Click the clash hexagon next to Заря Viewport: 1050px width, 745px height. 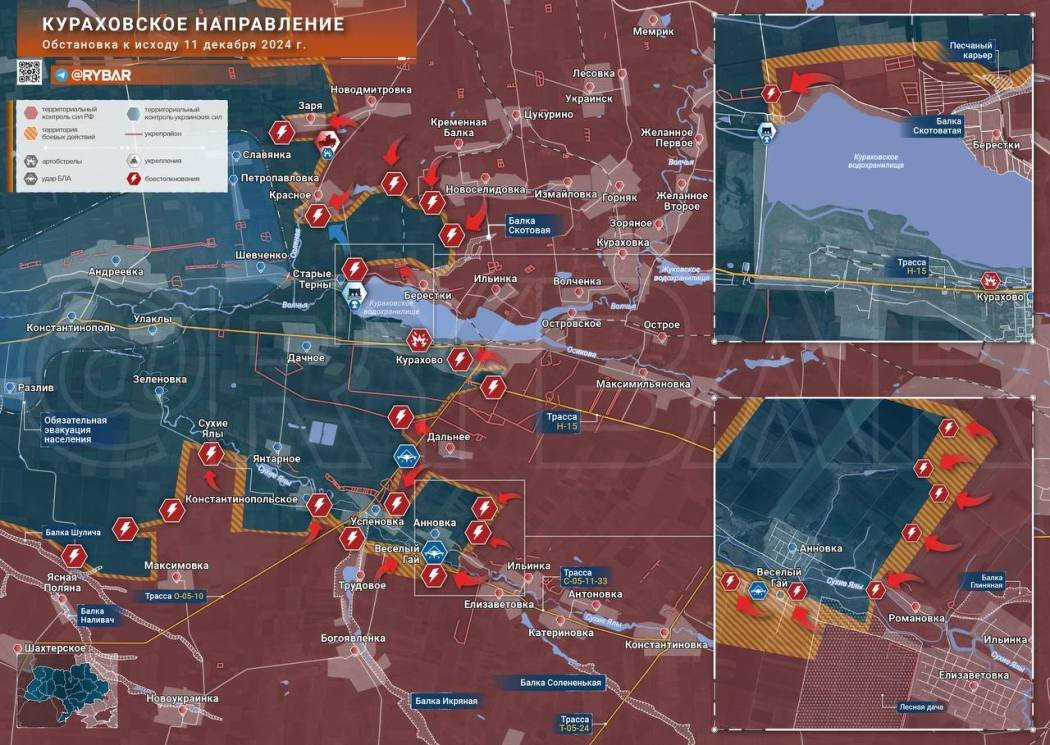tap(285, 134)
